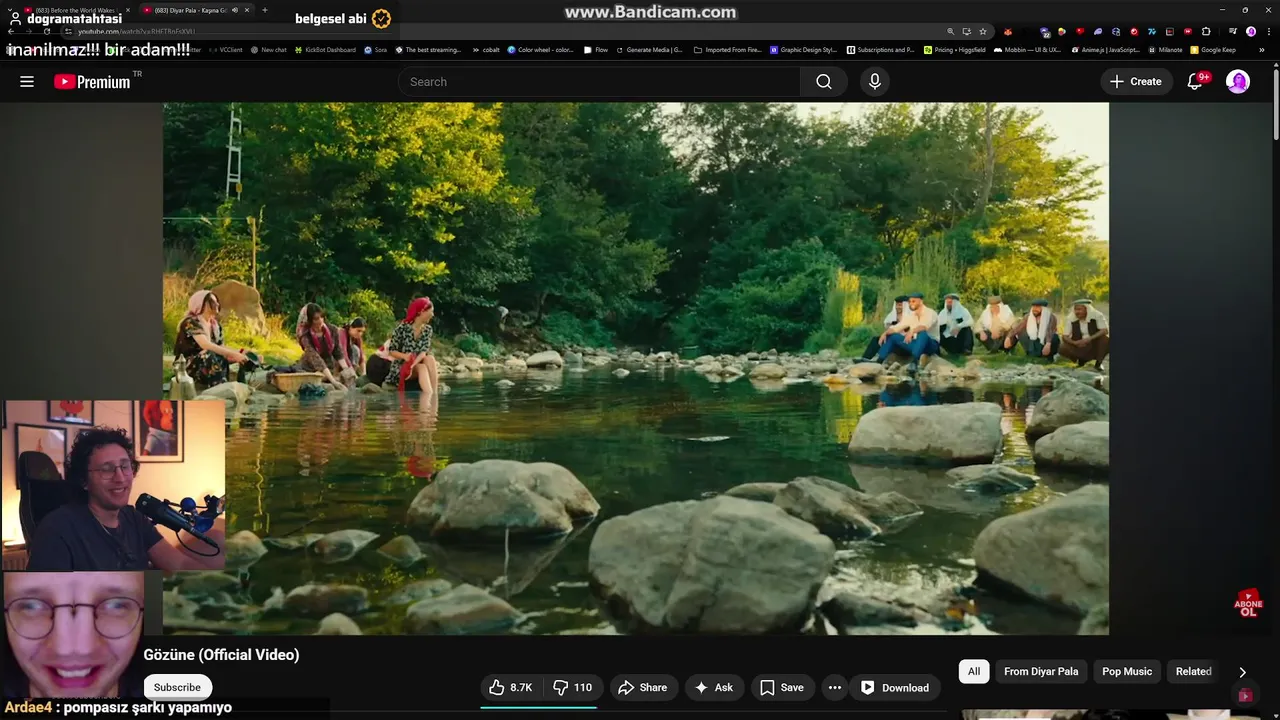Click the search magnifier button
The width and height of the screenshot is (1280, 720).
tap(823, 82)
